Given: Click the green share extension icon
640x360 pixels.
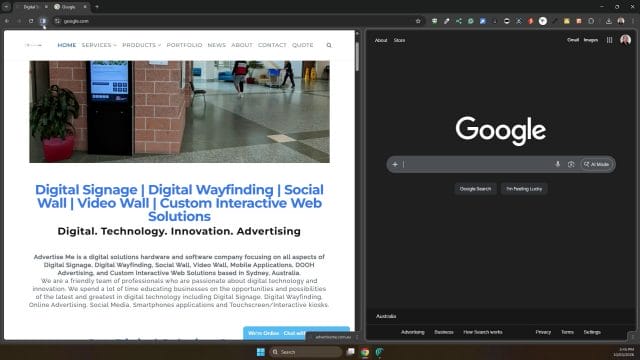Looking at the screenshot, I should [x=459, y=21].
